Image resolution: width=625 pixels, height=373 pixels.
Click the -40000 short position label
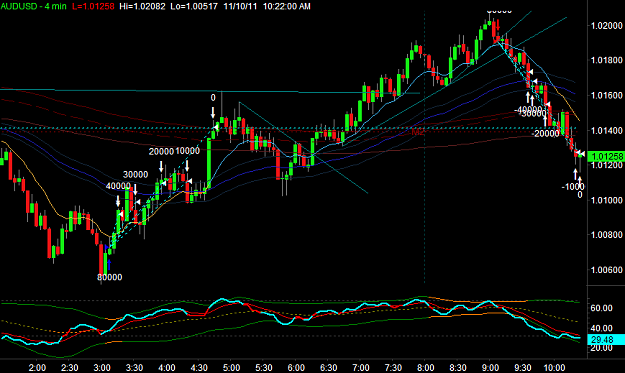tap(528, 109)
